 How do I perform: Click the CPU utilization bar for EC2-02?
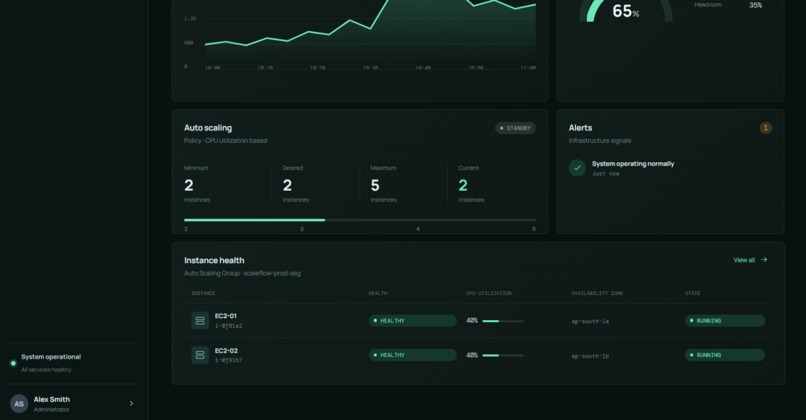(503, 355)
